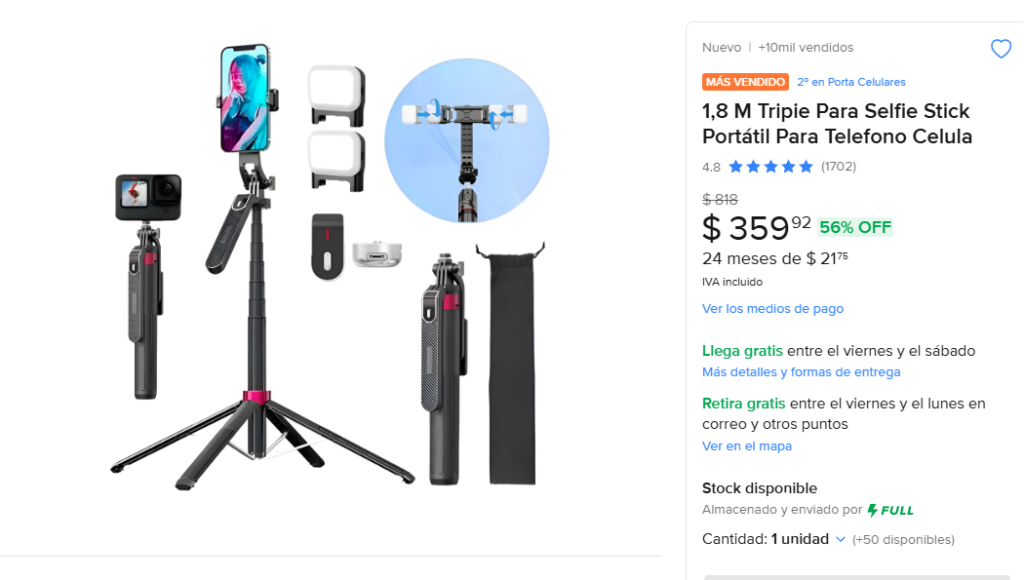Open the "Ver en el mapa" link

point(746,446)
